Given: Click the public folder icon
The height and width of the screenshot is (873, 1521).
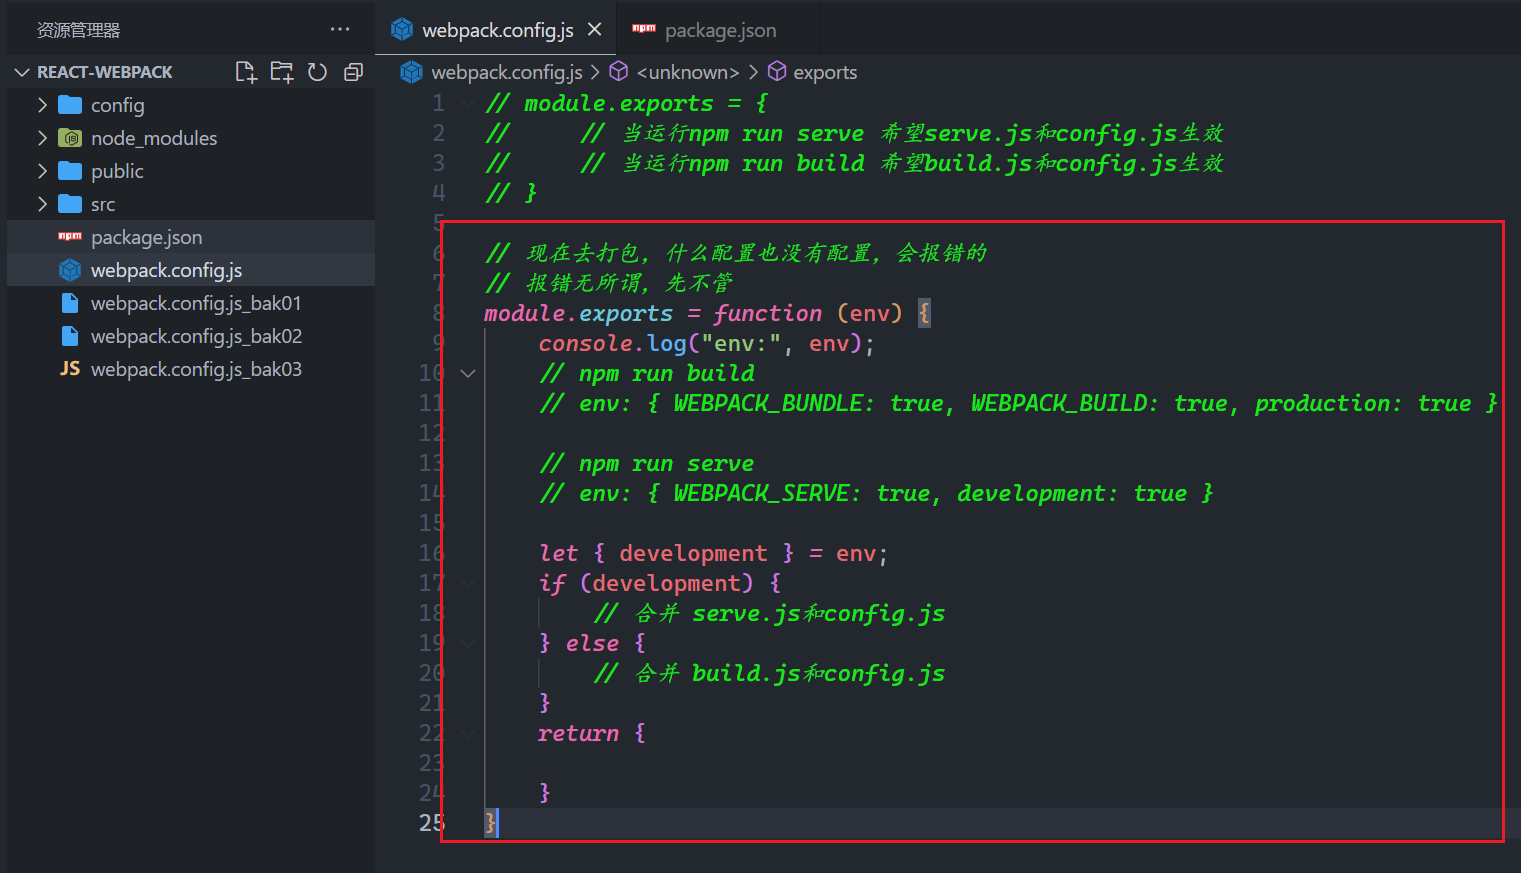Looking at the screenshot, I should [x=70, y=171].
